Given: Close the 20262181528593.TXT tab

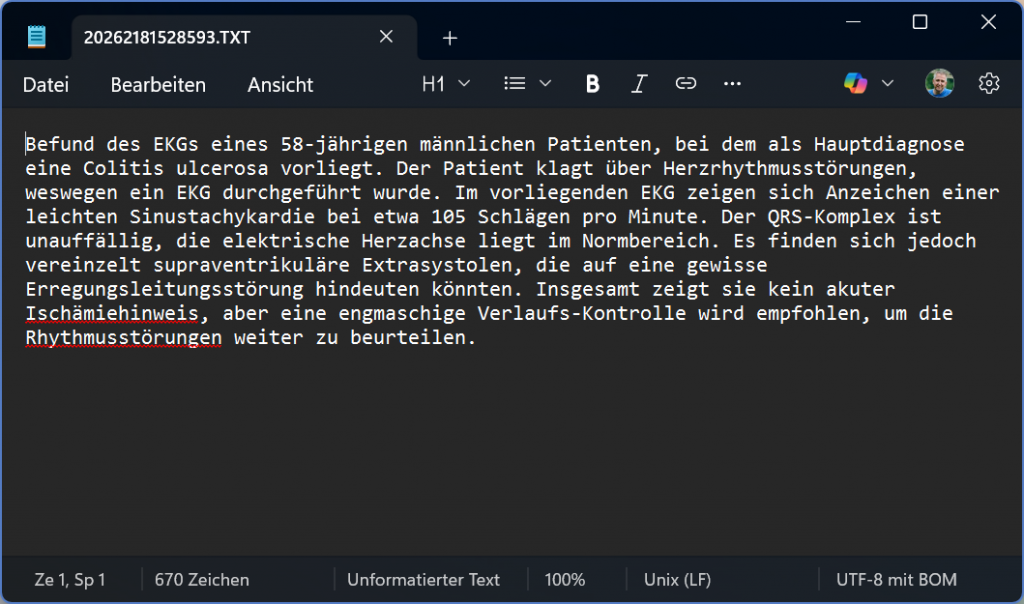Looking at the screenshot, I should coord(386,38).
